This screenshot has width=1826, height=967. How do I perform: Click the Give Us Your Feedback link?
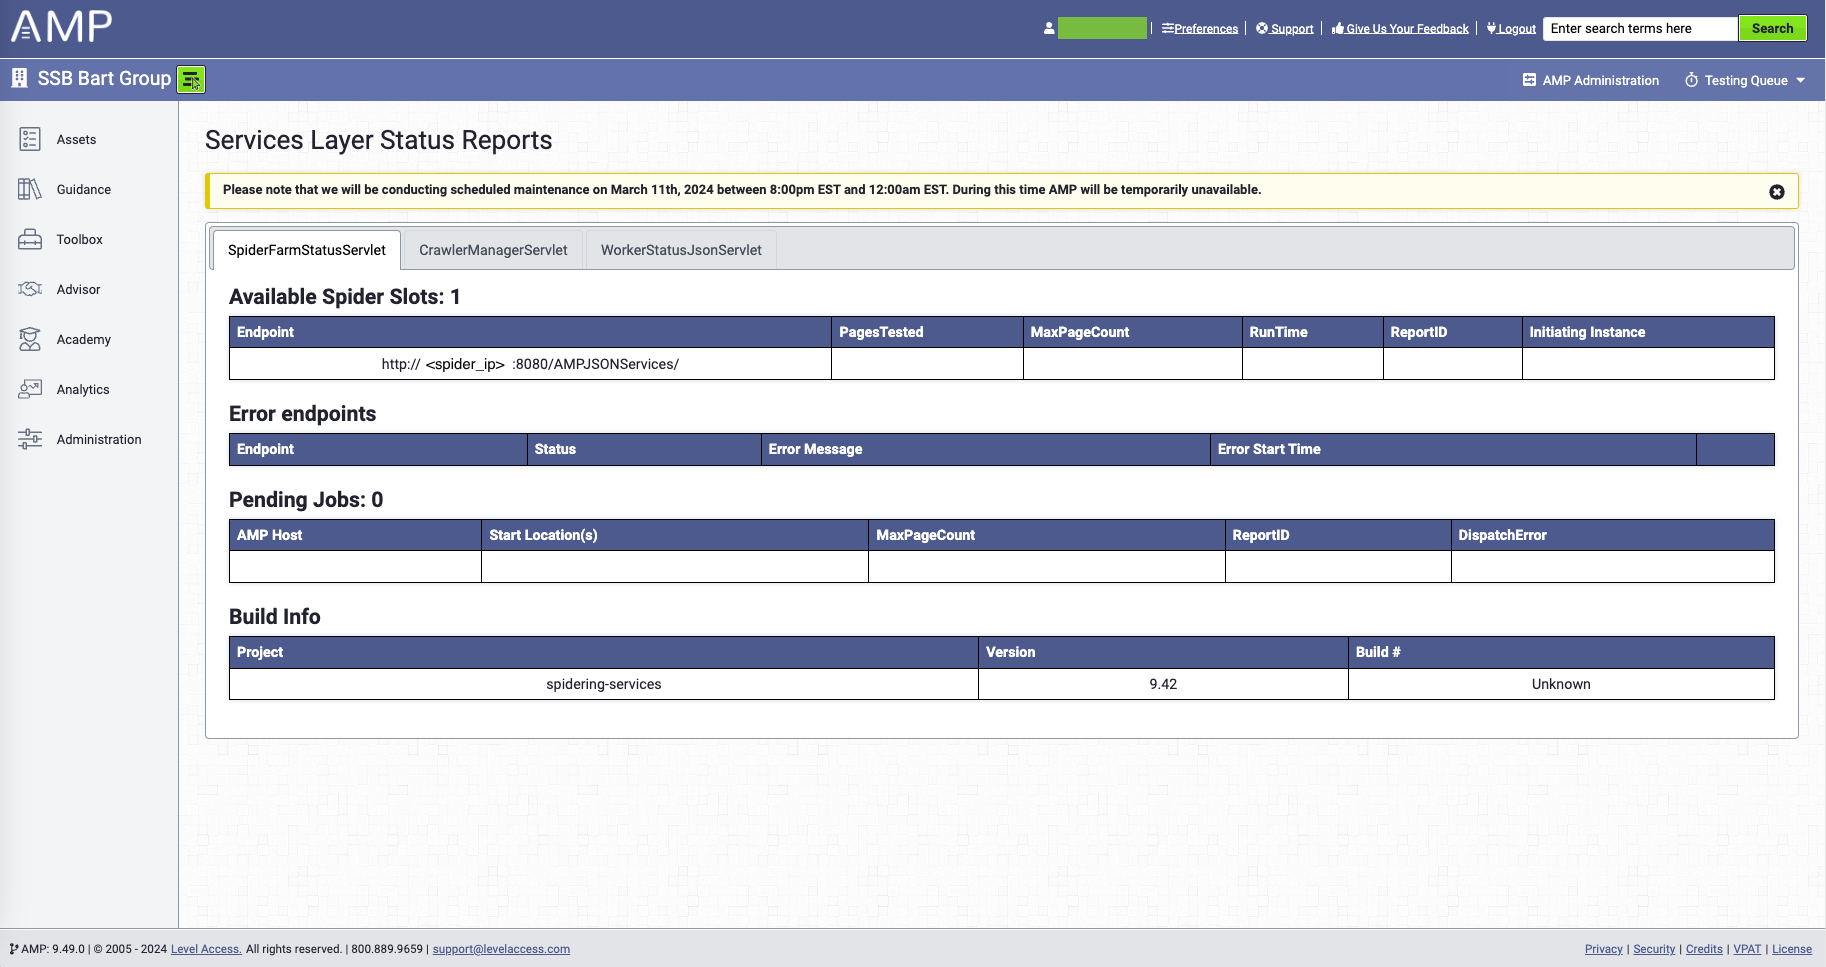[x=1400, y=28]
